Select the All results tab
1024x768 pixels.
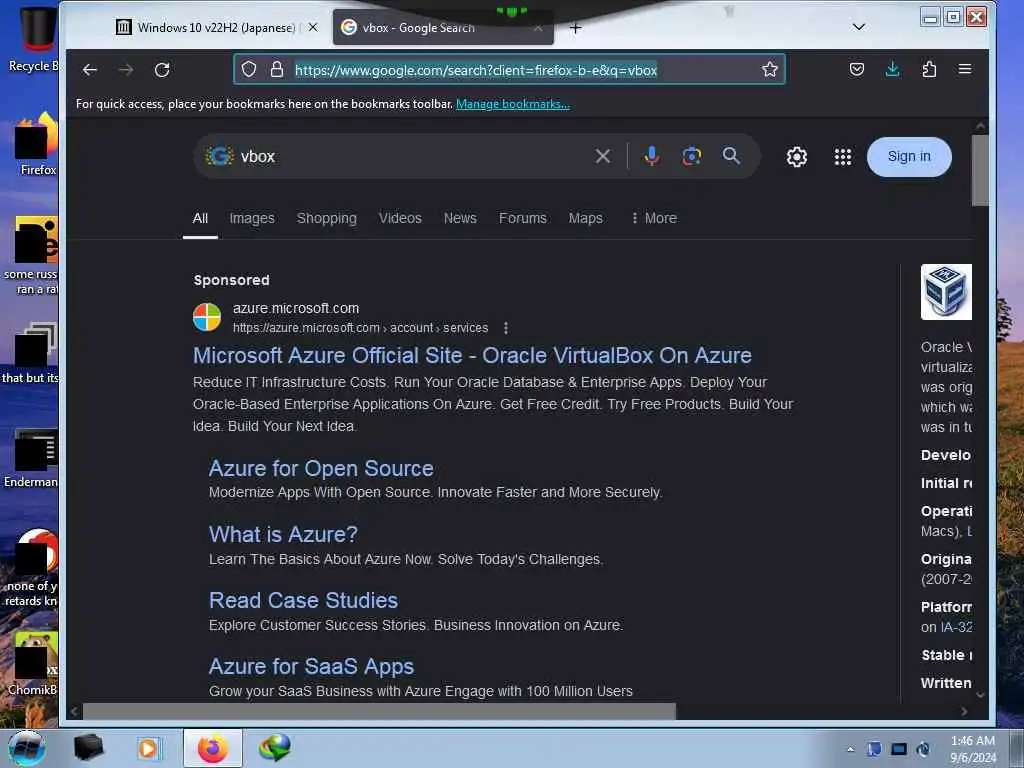point(200,218)
